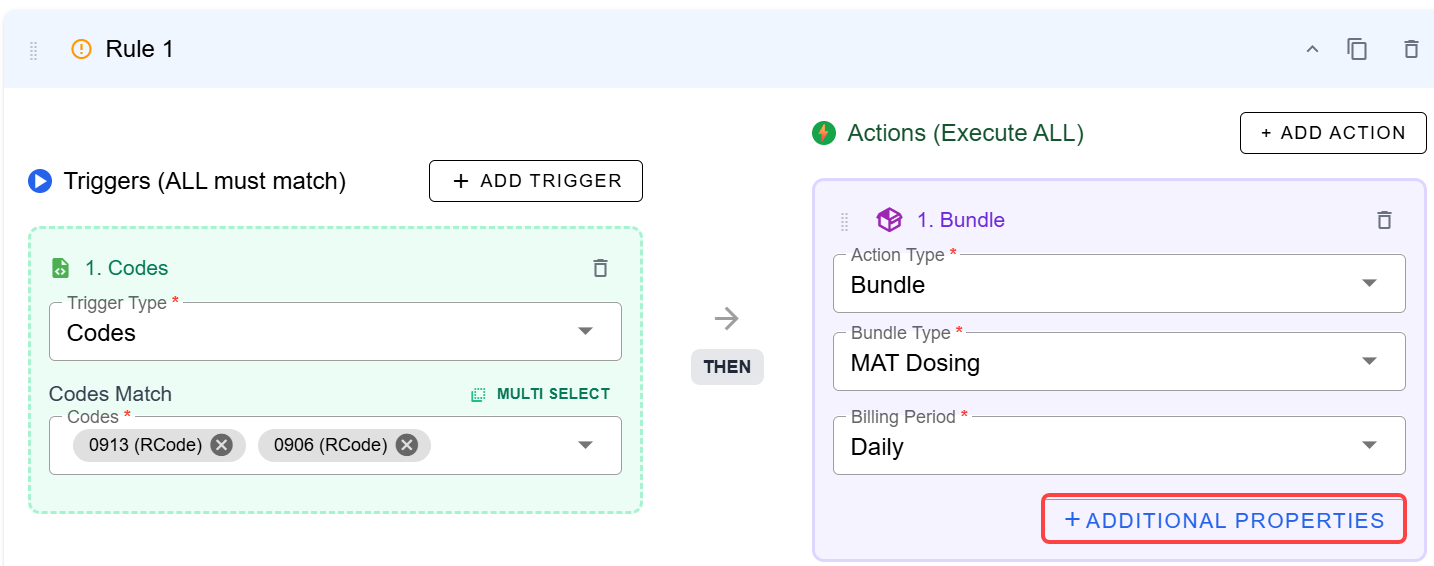Image resolution: width=1434 pixels, height=566 pixels.
Task: Click the Add Action button
Action: click(x=1333, y=133)
